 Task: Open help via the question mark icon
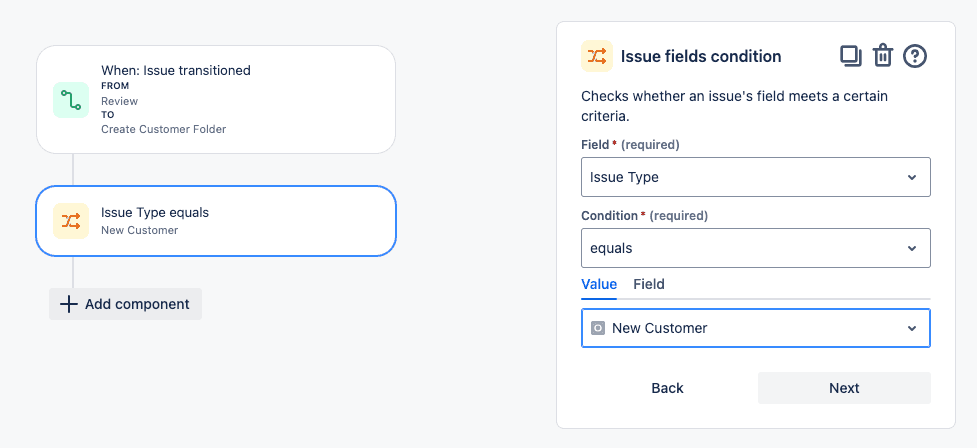point(915,56)
